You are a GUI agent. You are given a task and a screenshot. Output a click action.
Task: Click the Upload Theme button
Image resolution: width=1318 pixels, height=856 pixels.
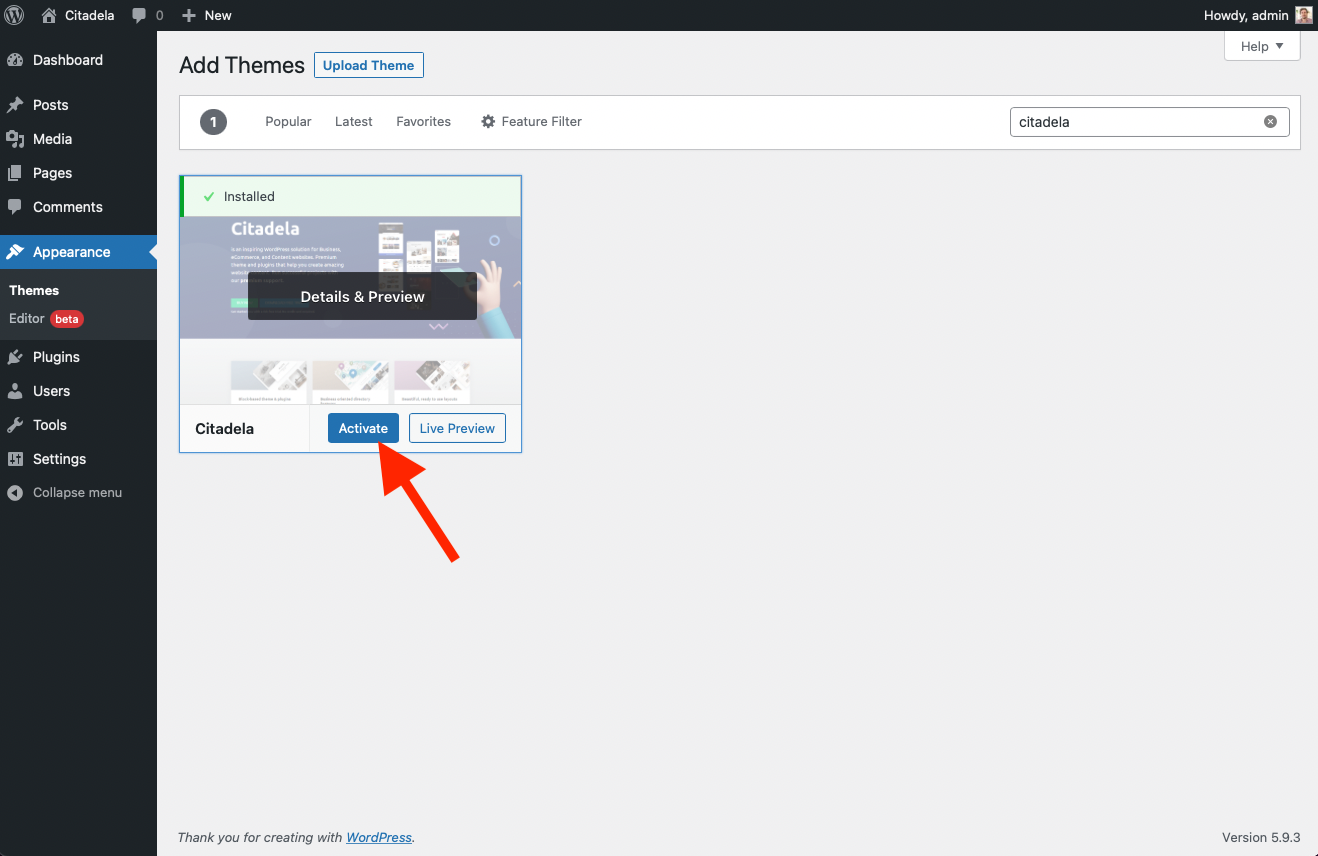(x=368, y=65)
